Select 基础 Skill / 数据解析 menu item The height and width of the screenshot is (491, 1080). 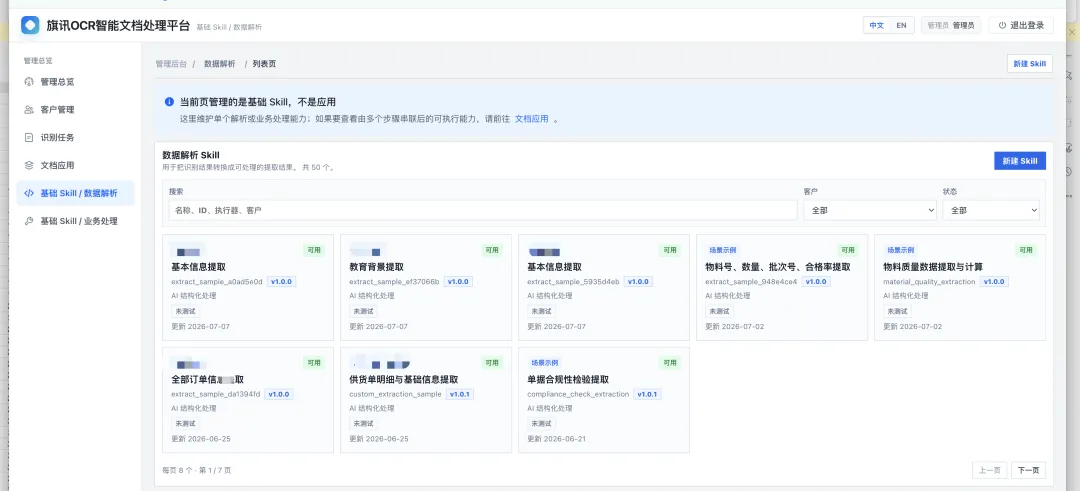coord(75,194)
